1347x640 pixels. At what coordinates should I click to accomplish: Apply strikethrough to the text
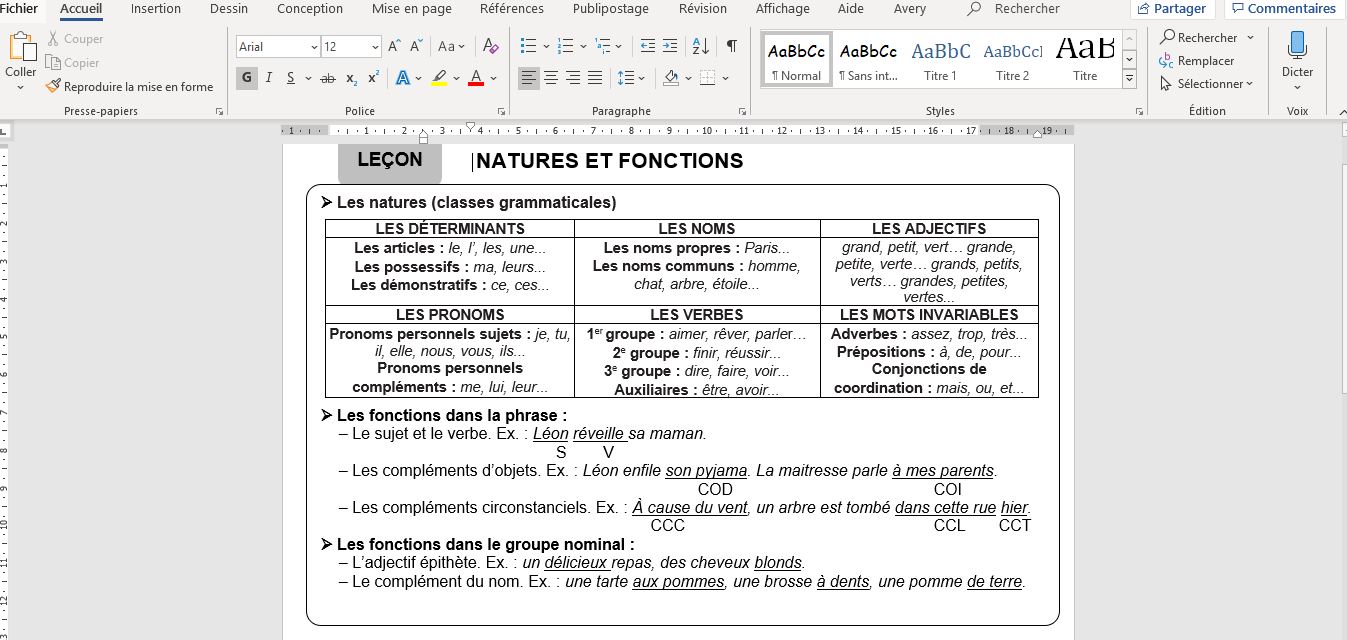327,77
